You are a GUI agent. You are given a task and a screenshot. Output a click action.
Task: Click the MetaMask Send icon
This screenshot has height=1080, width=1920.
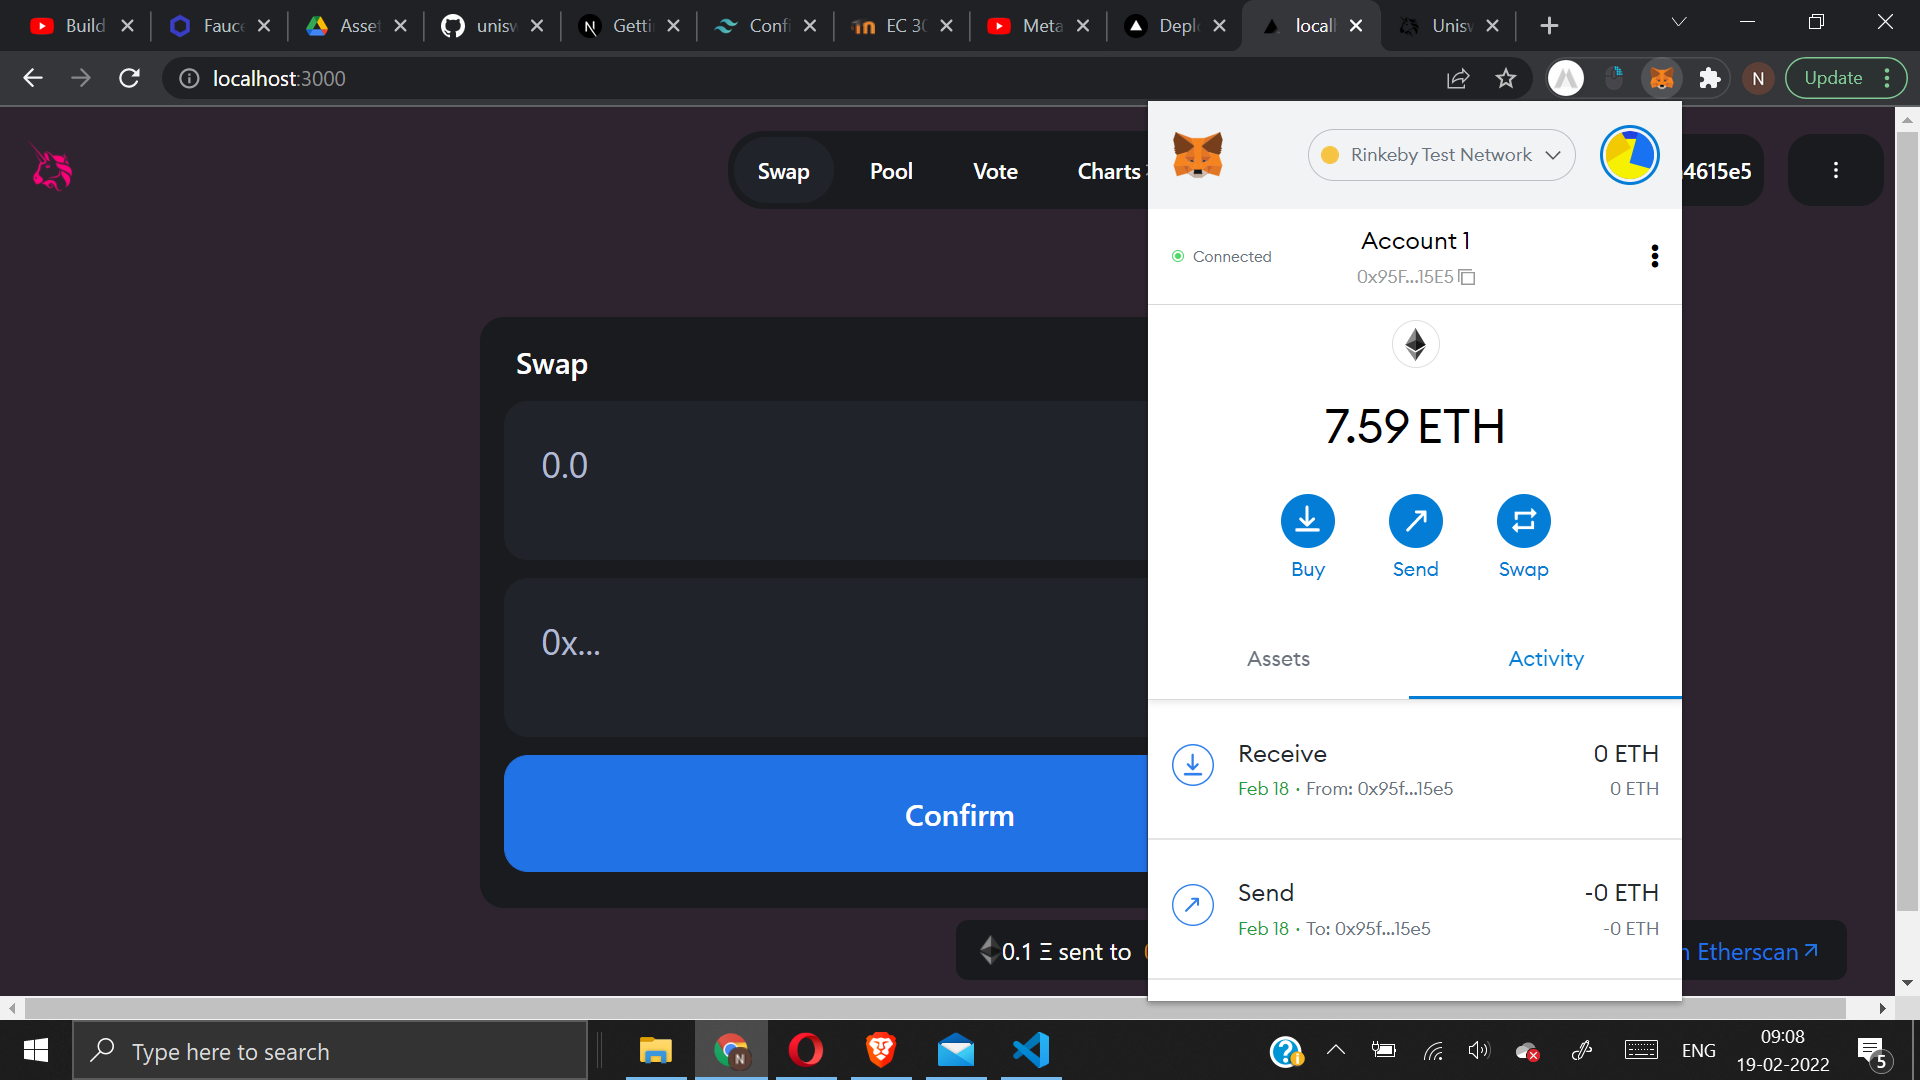[x=1415, y=521]
